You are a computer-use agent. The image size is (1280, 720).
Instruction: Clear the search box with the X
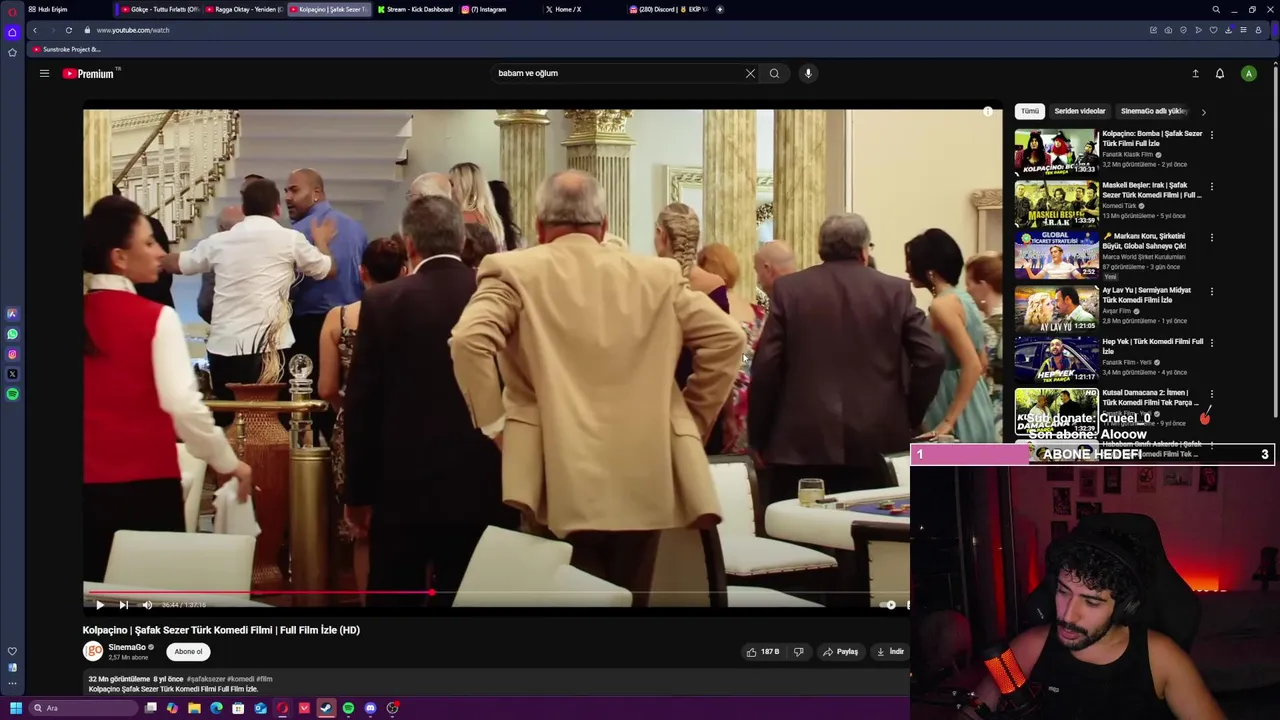(x=750, y=73)
